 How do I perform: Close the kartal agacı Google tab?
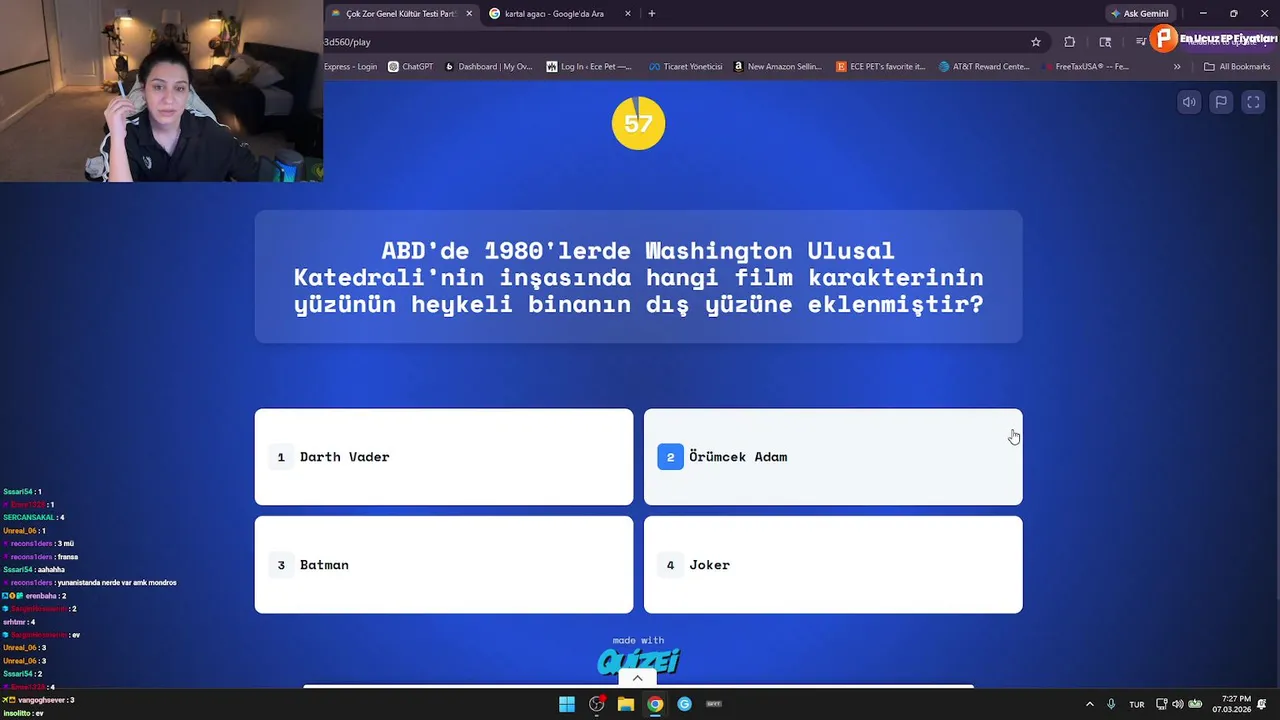coord(628,14)
